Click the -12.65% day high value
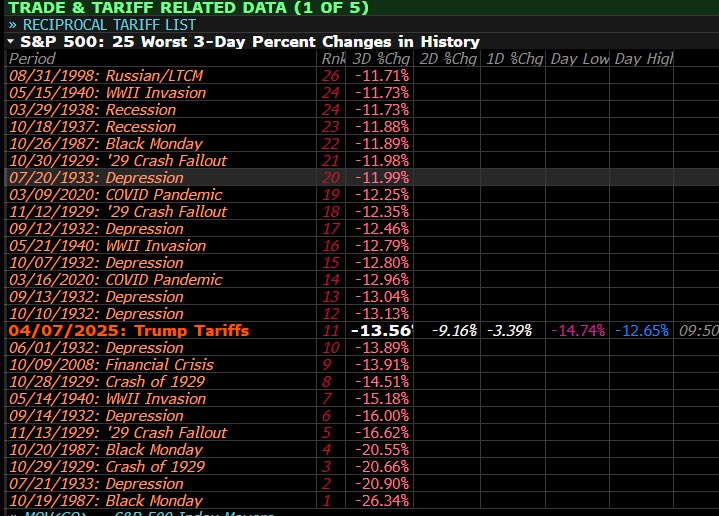719x516 pixels. 642,331
